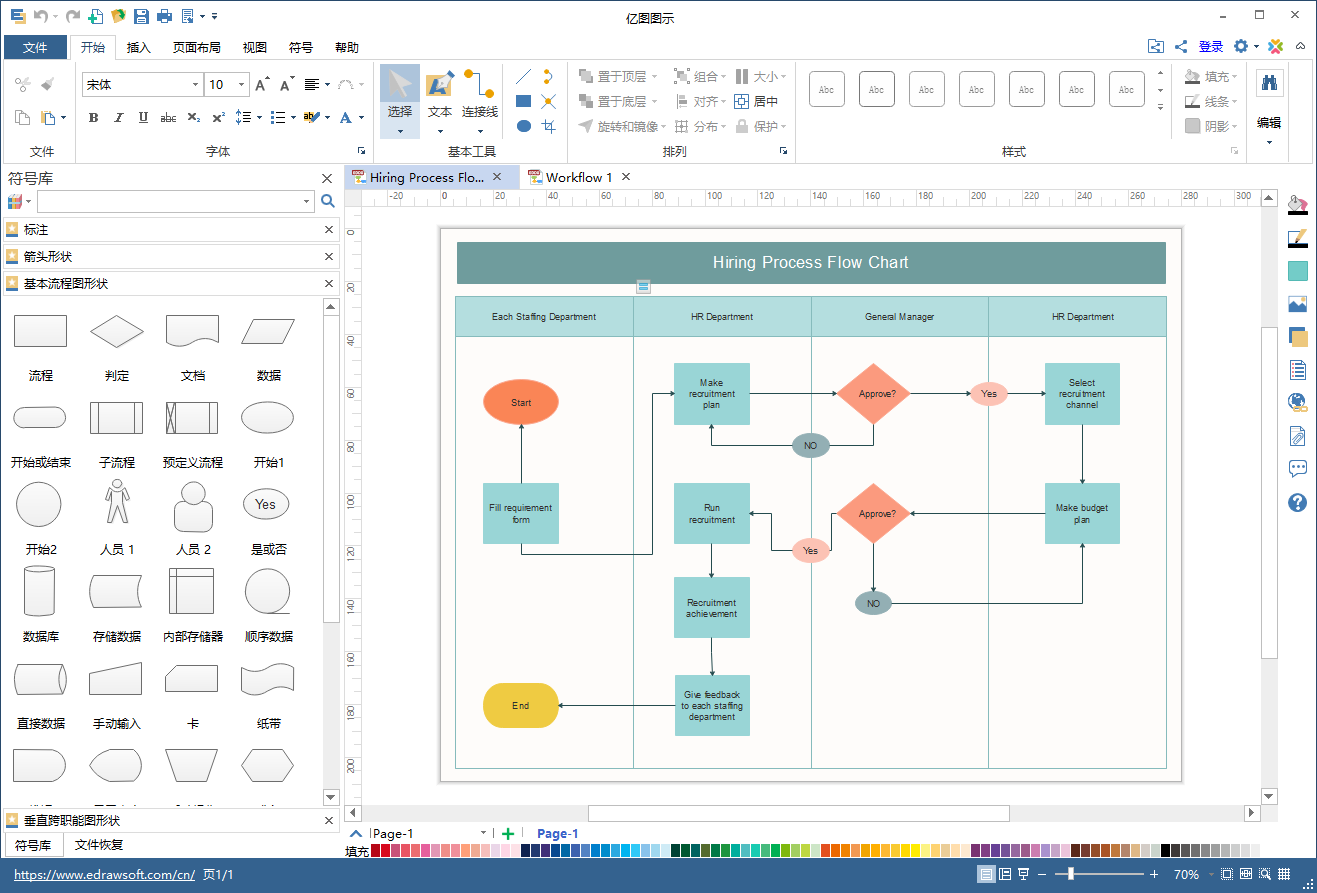
Task: Toggle Italic text formatting
Action: 119,117
